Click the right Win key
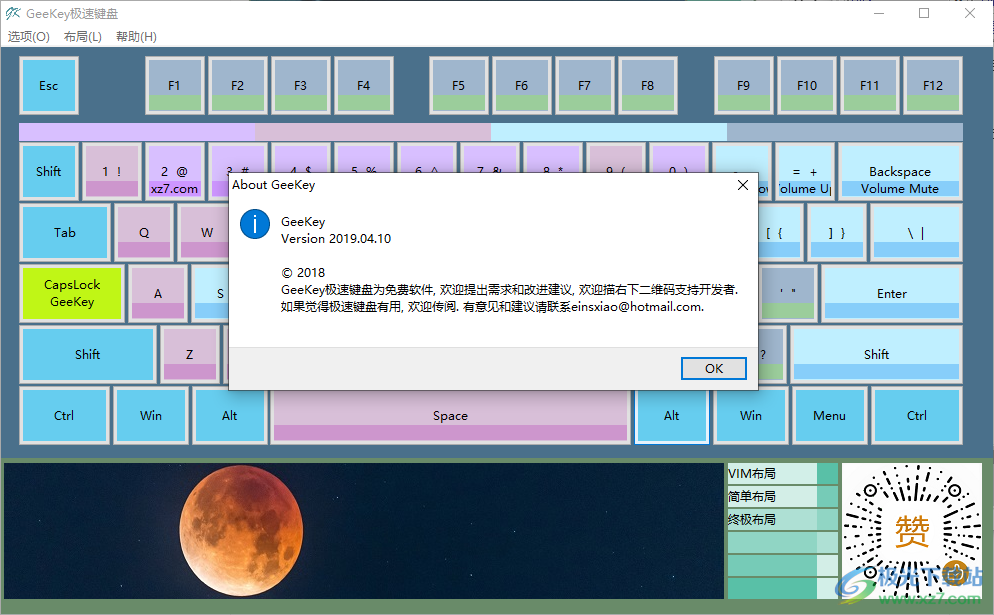Image resolution: width=994 pixels, height=615 pixels. (751, 415)
